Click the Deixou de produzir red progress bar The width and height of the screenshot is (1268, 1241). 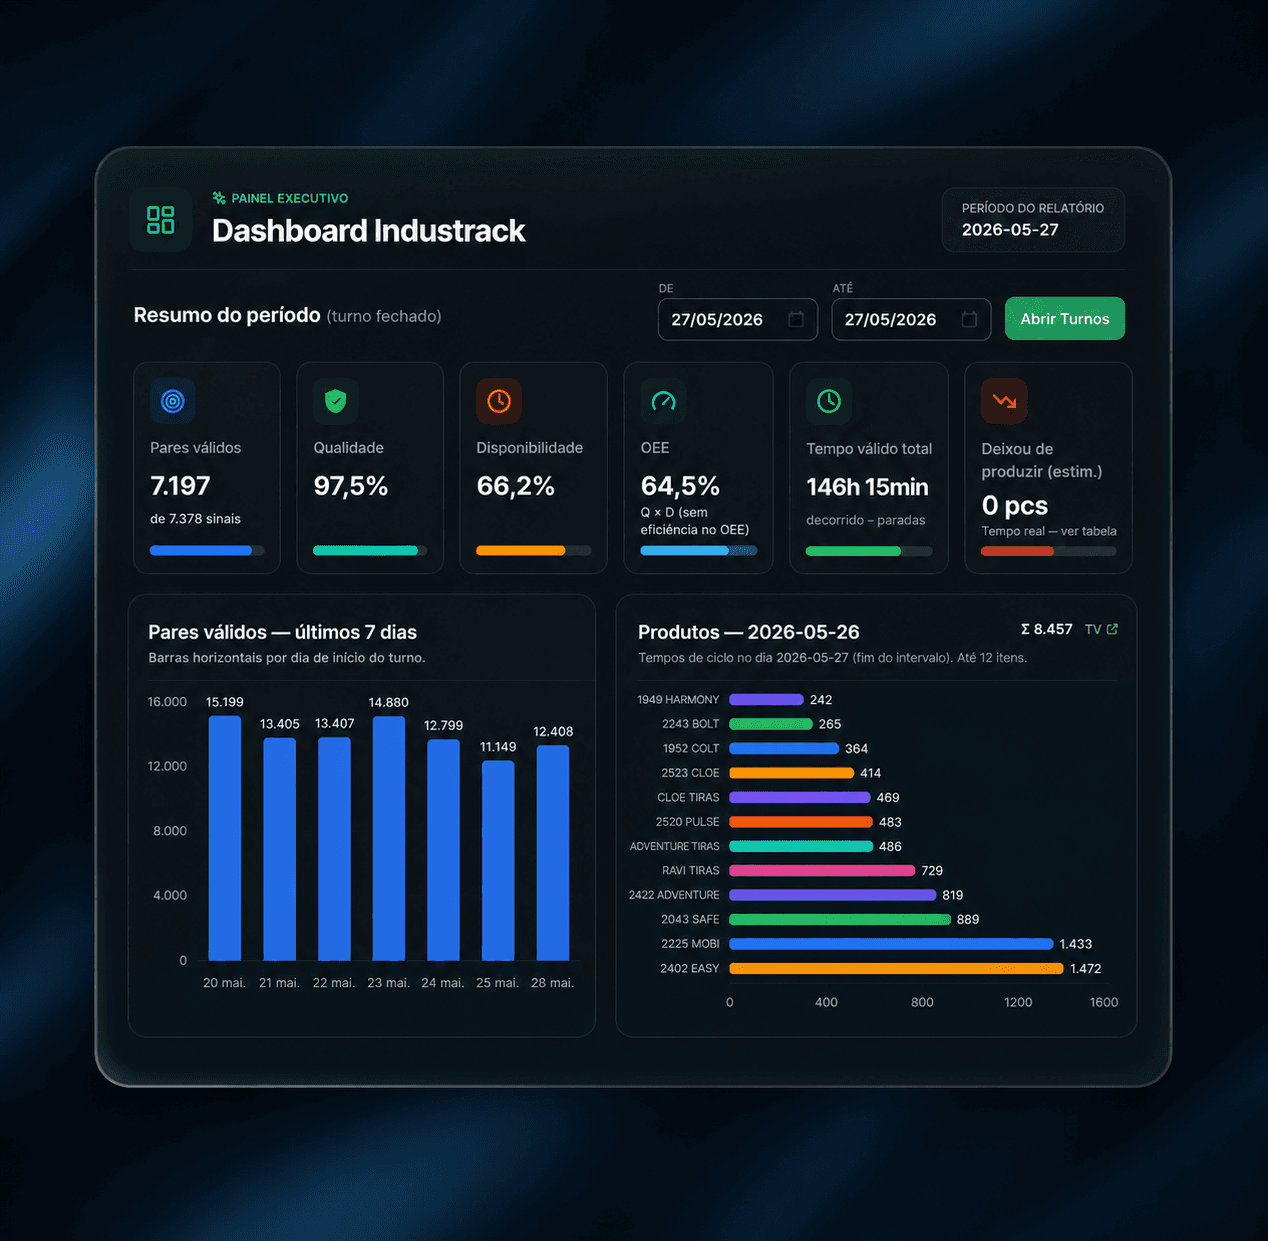(x=1049, y=551)
